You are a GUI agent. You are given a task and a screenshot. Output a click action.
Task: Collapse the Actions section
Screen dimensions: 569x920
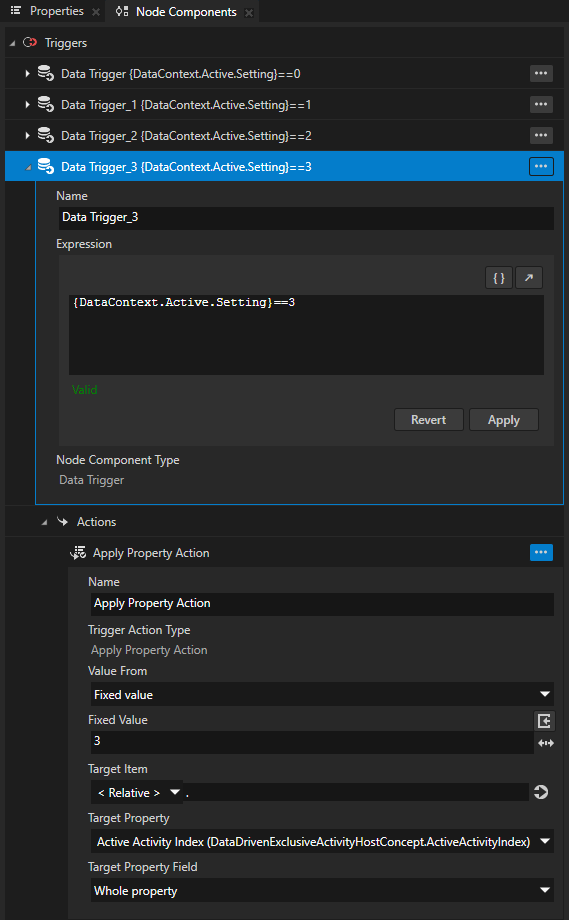click(x=44, y=522)
